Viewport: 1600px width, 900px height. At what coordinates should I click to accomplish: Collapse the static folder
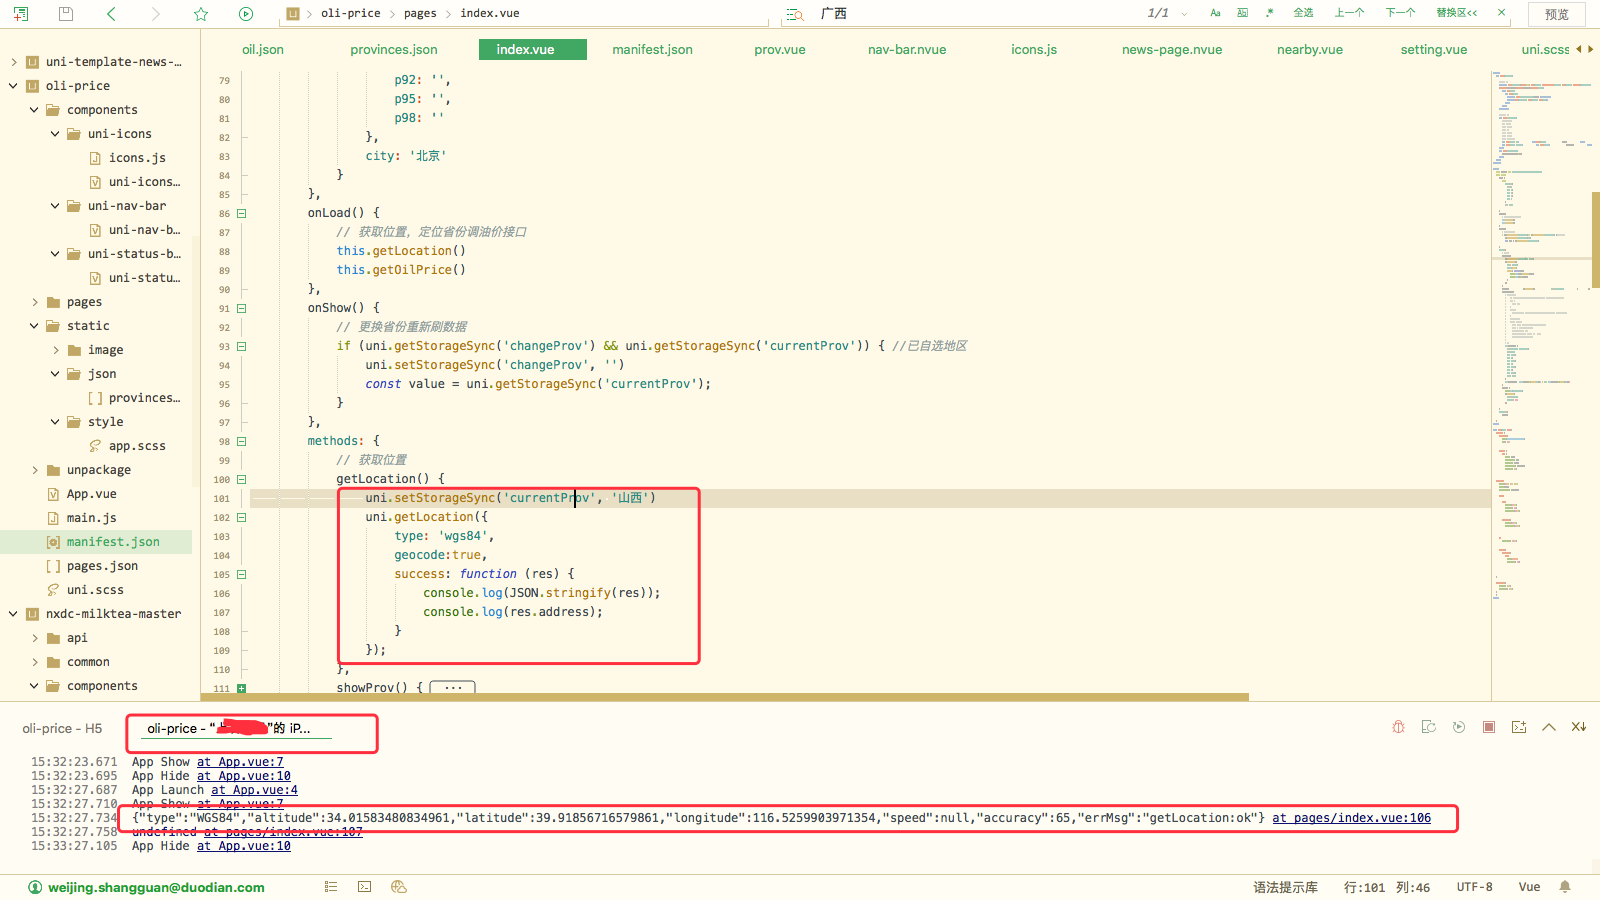pyautogui.click(x=34, y=326)
